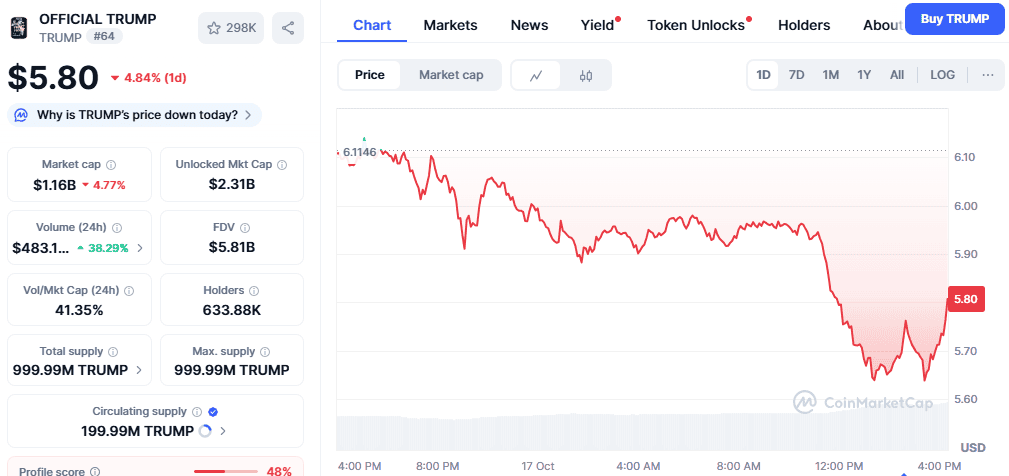
Task: Expand the Total supply chevron
Action: pyautogui.click(x=138, y=370)
